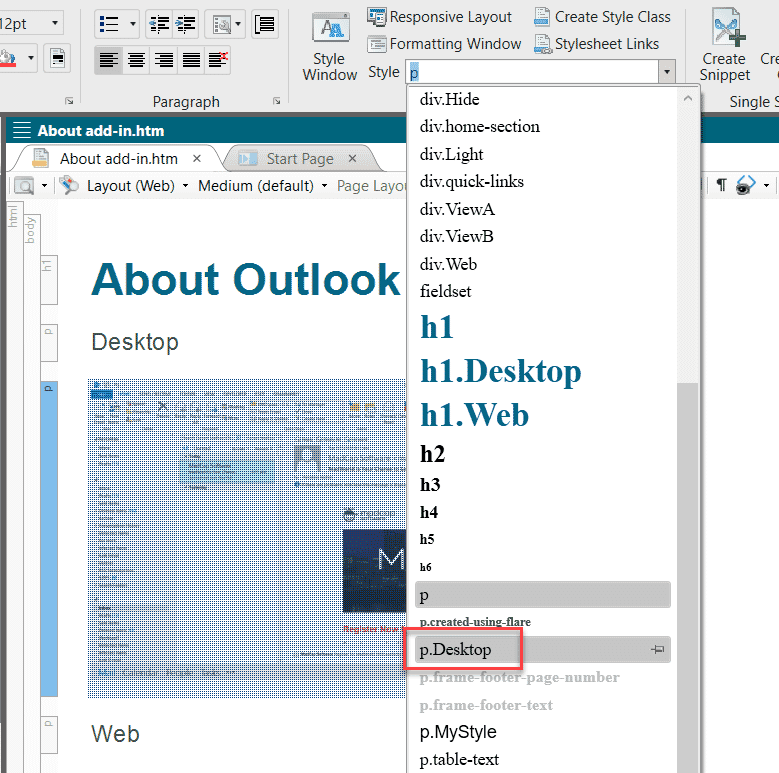
Task: Open Stylesheet Links
Action: (596, 44)
